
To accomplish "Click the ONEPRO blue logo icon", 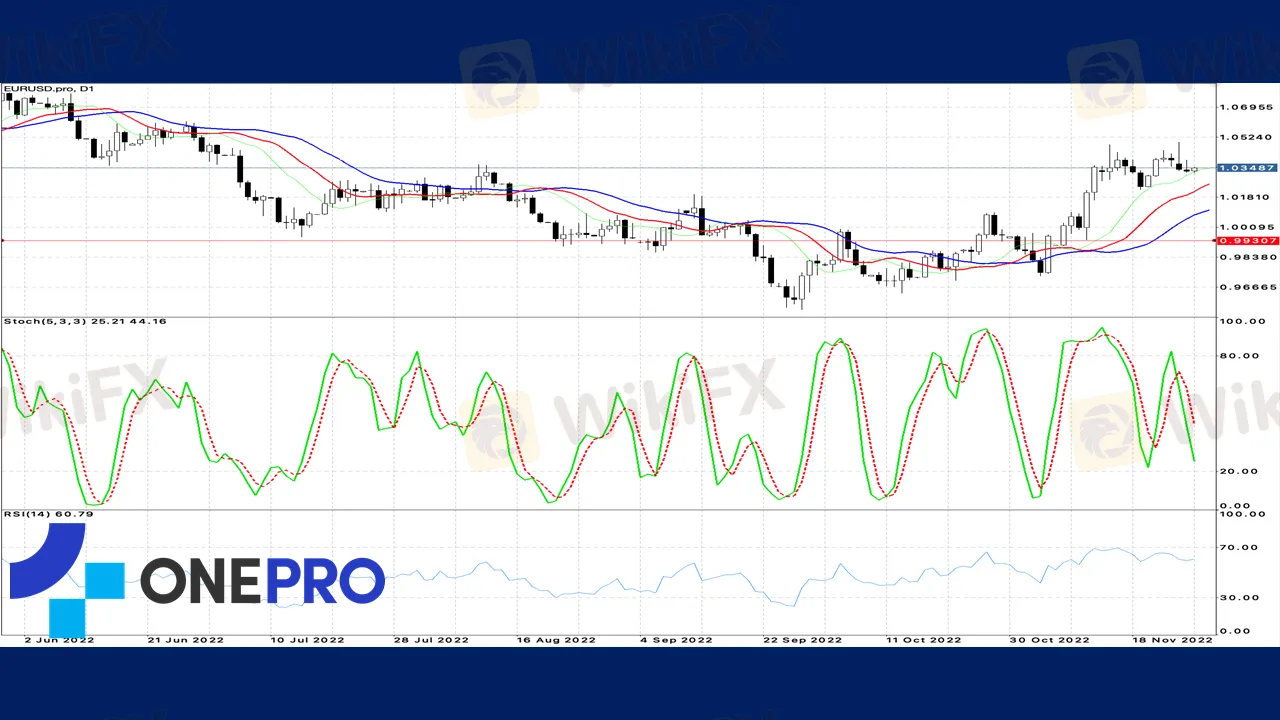I will [66, 580].
